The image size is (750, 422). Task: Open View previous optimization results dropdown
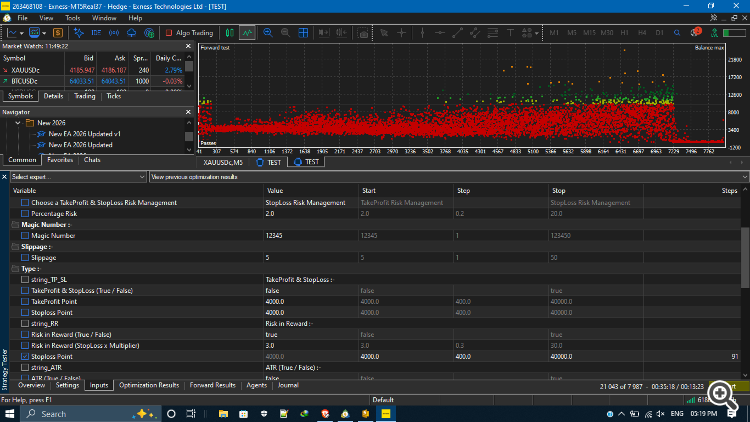pos(449,177)
